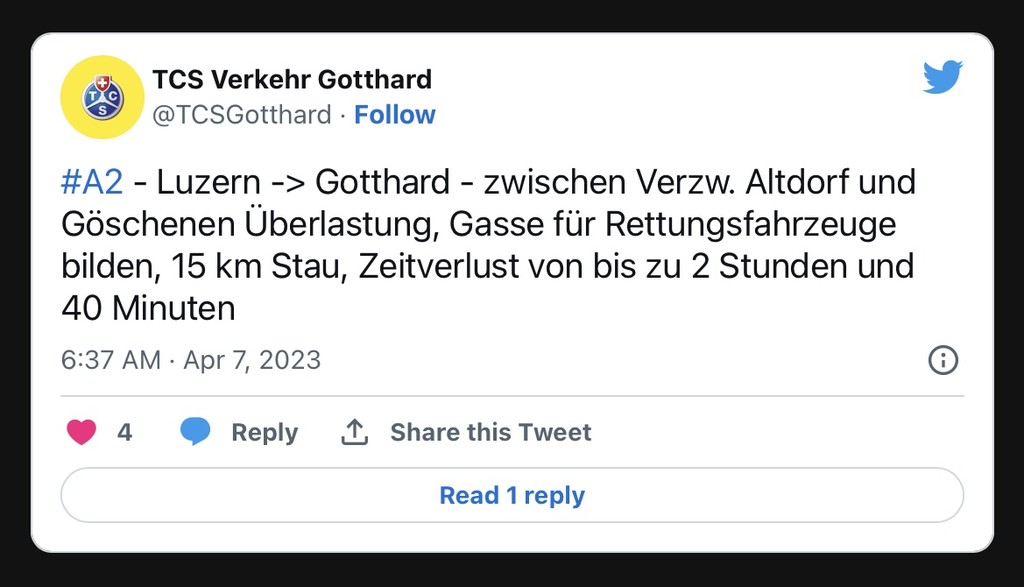This screenshot has width=1024, height=587.
Task: Open TCS Verkehr Gotthard profile name
Action: pos(292,80)
